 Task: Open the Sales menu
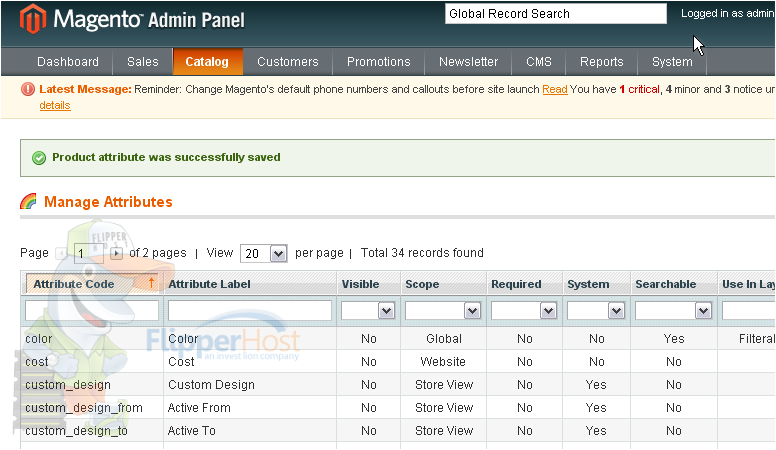(x=143, y=62)
